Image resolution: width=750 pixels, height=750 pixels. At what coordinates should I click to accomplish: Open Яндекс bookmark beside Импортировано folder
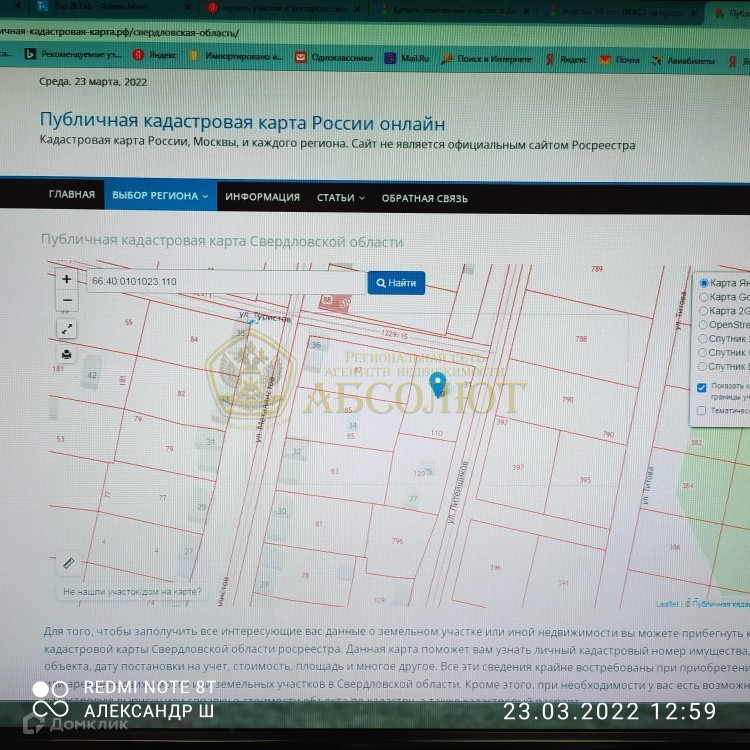click(155, 55)
